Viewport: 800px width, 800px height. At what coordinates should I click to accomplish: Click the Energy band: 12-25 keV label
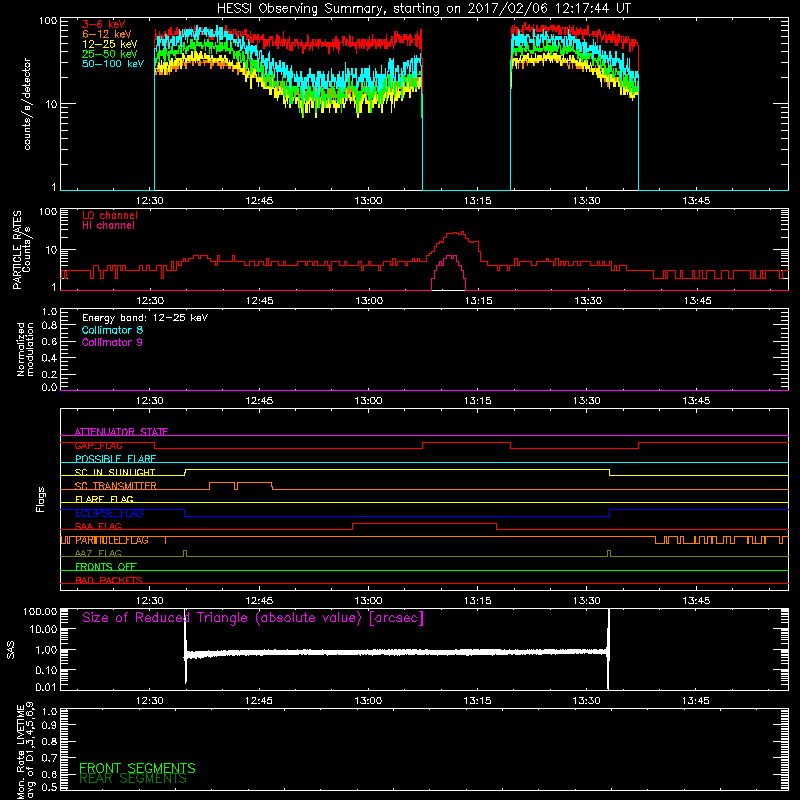point(145,318)
